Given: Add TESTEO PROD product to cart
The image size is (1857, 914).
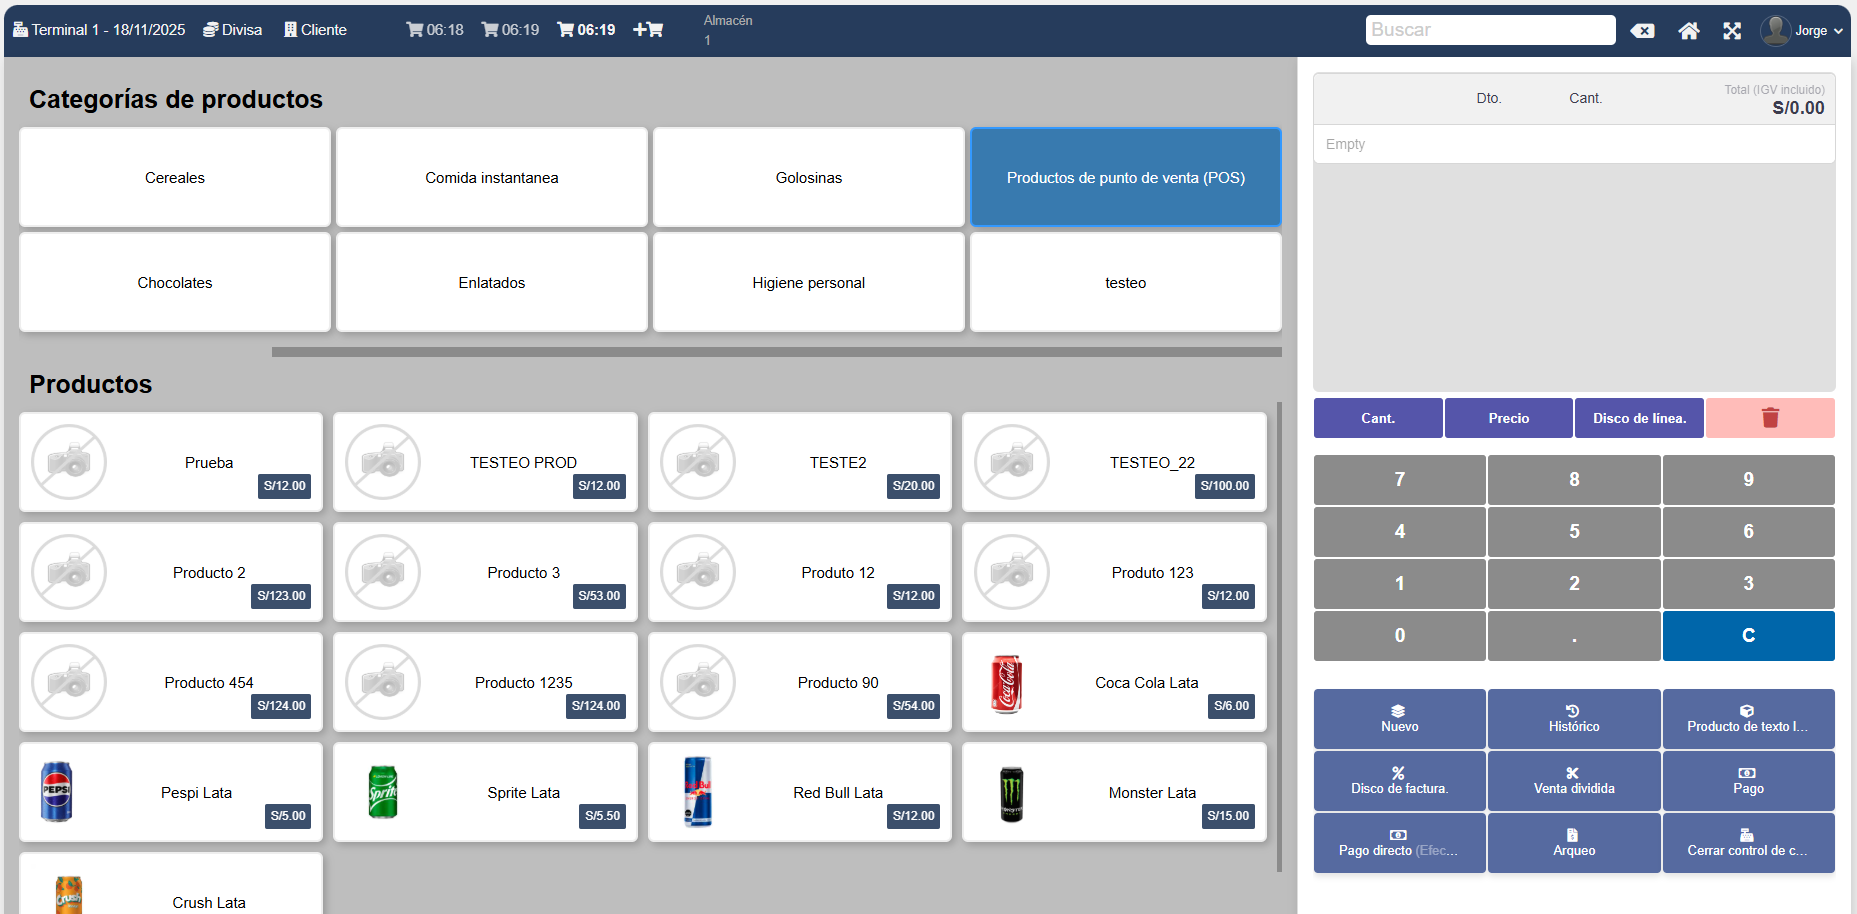Looking at the screenshot, I should pyautogui.click(x=485, y=462).
